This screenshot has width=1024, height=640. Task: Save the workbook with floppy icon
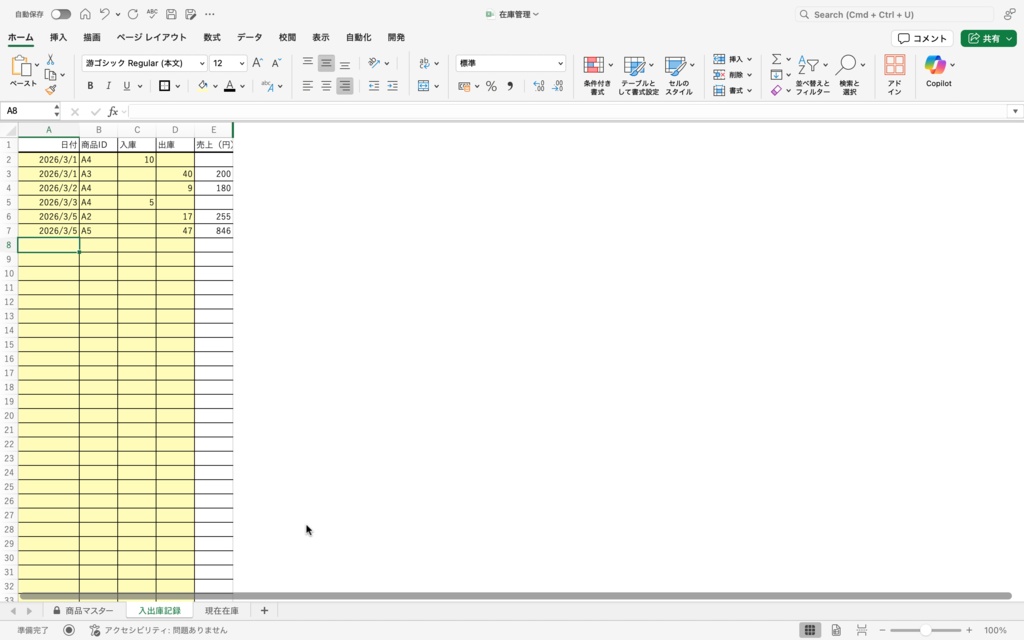[171, 14]
